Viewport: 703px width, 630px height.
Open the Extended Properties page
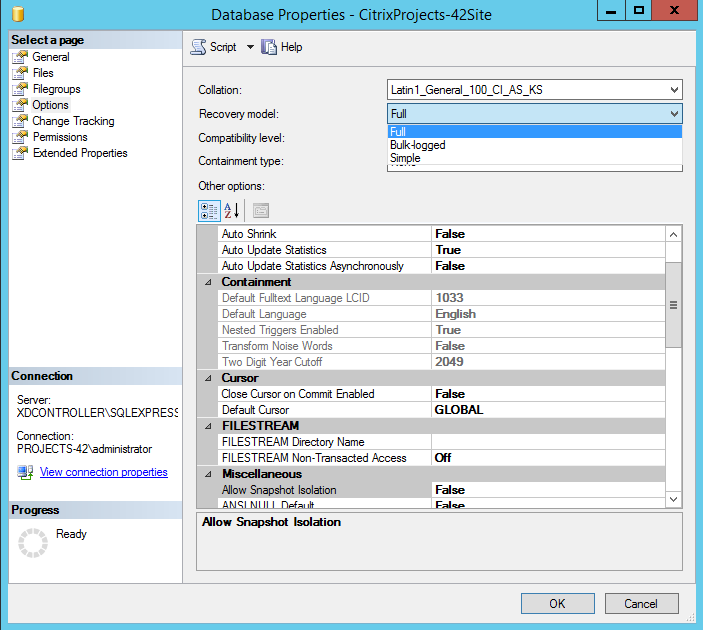click(80, 153)
